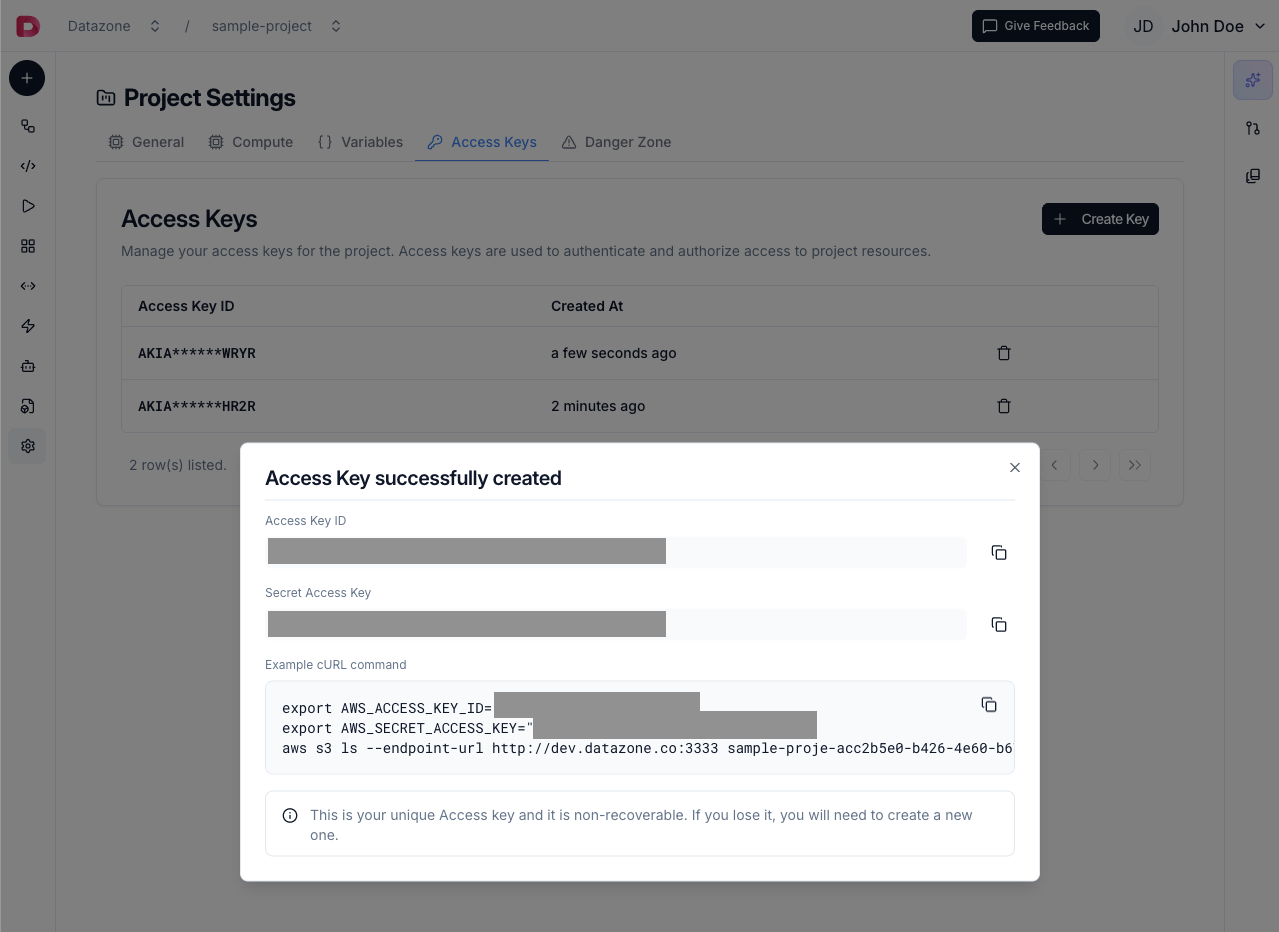
Task: Select the code editor icon in the sidebar
Action: coord(27,165)
